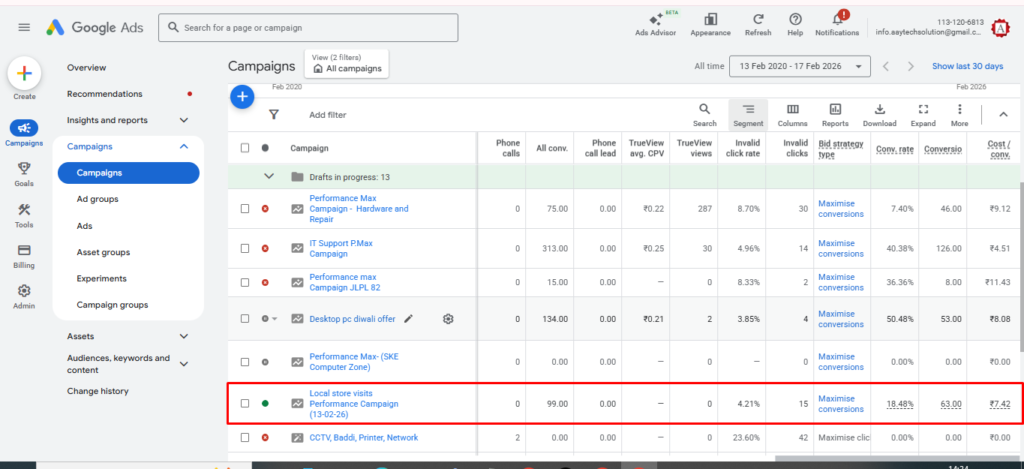This screenshot has width=1024, height=469.
Task: Expand the Insights and reports section
Action: pyautogui.click(x=183, y=120)
